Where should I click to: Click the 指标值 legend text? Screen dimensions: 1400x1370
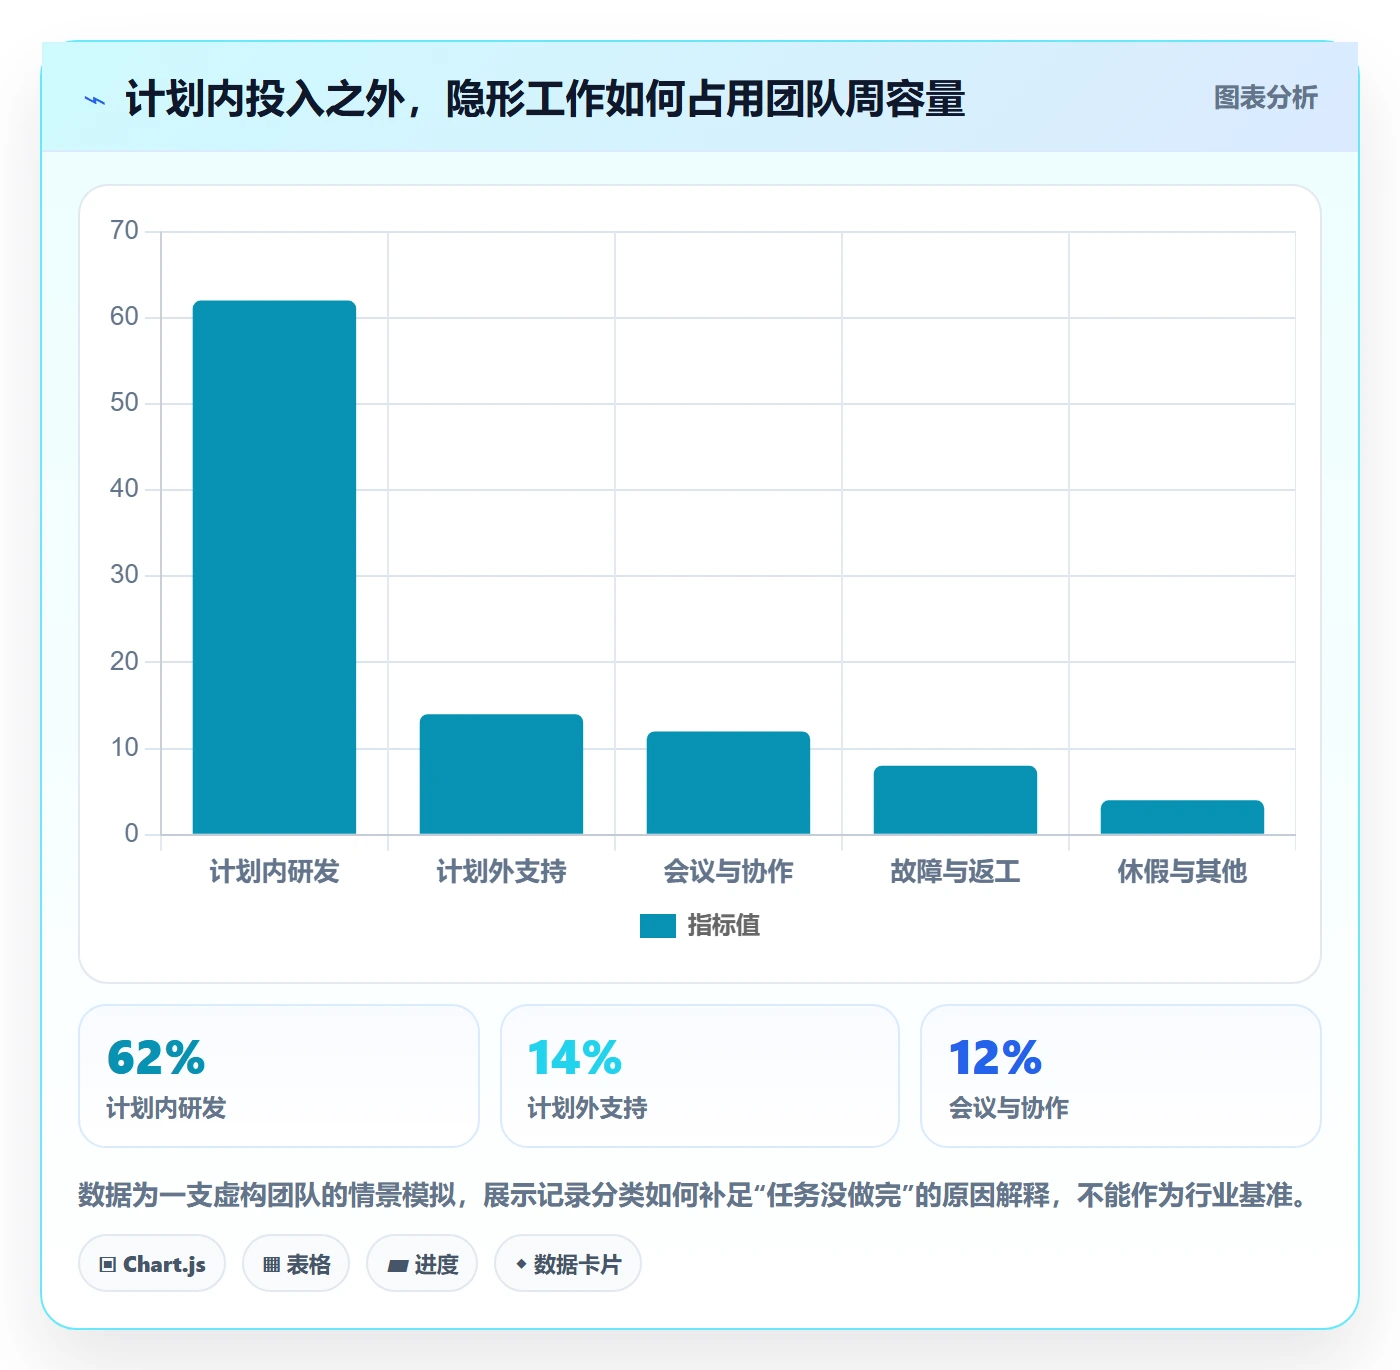click(x=723, y=926)
